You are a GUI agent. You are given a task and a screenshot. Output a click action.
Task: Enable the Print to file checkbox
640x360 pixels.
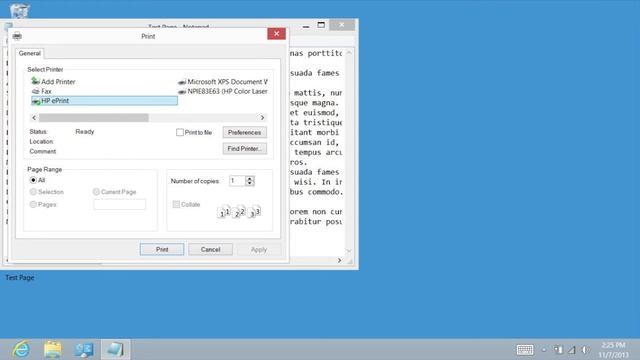(x=180, y=132)
